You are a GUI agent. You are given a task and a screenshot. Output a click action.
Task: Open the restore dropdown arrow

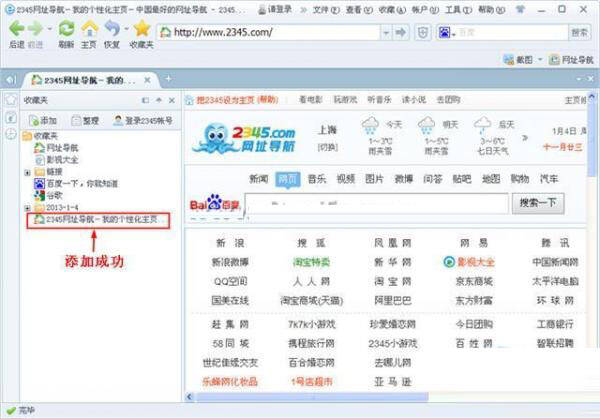pyautogui.click(x=126, y=29)
